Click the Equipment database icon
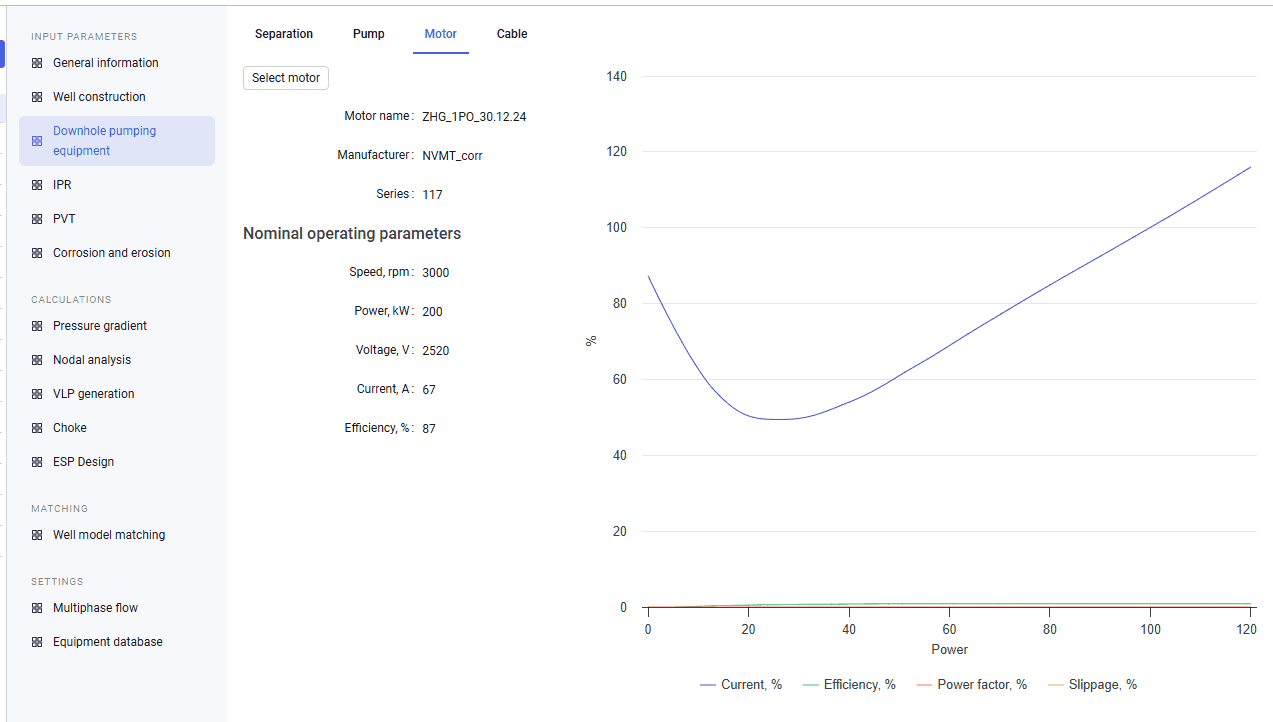This screenshot has width=1273, height=722. pos(37,642)
